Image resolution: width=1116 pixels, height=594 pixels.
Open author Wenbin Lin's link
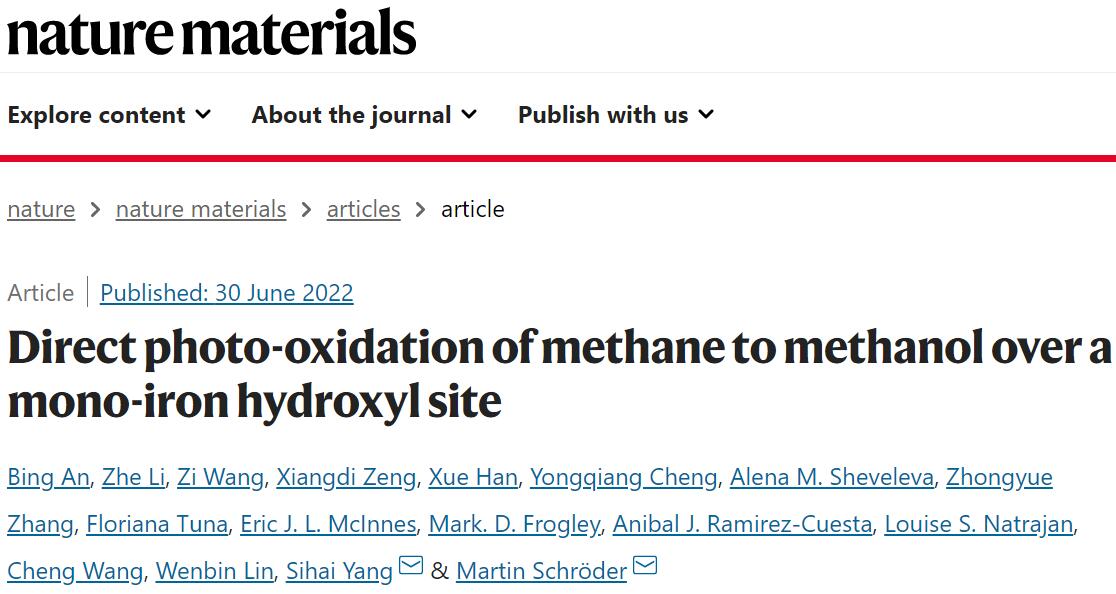[214, 571]
